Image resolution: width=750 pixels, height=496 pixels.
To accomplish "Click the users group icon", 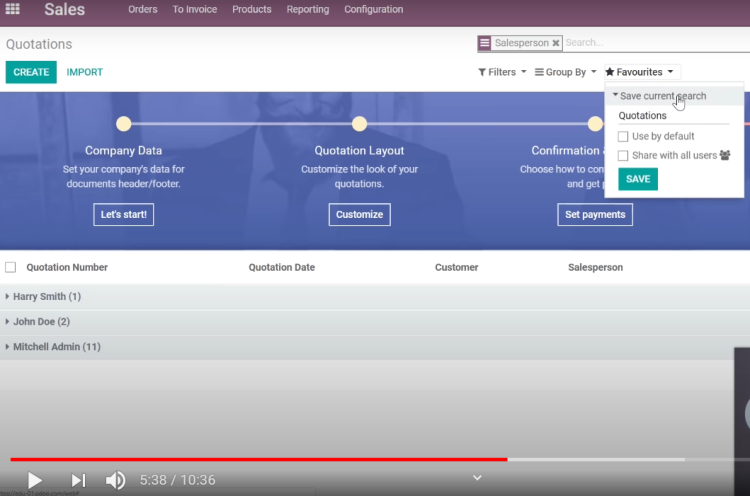I will pos(725,155).
